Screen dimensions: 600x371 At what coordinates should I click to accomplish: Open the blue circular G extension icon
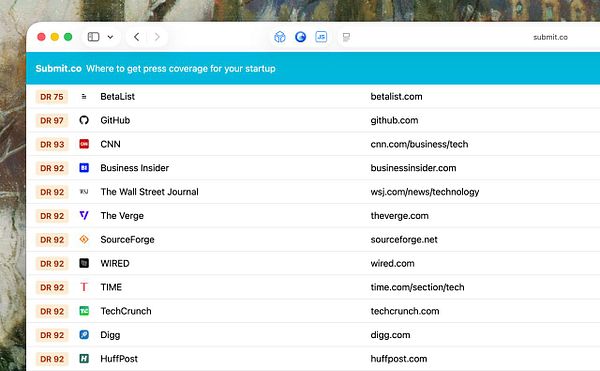(300, 37)
